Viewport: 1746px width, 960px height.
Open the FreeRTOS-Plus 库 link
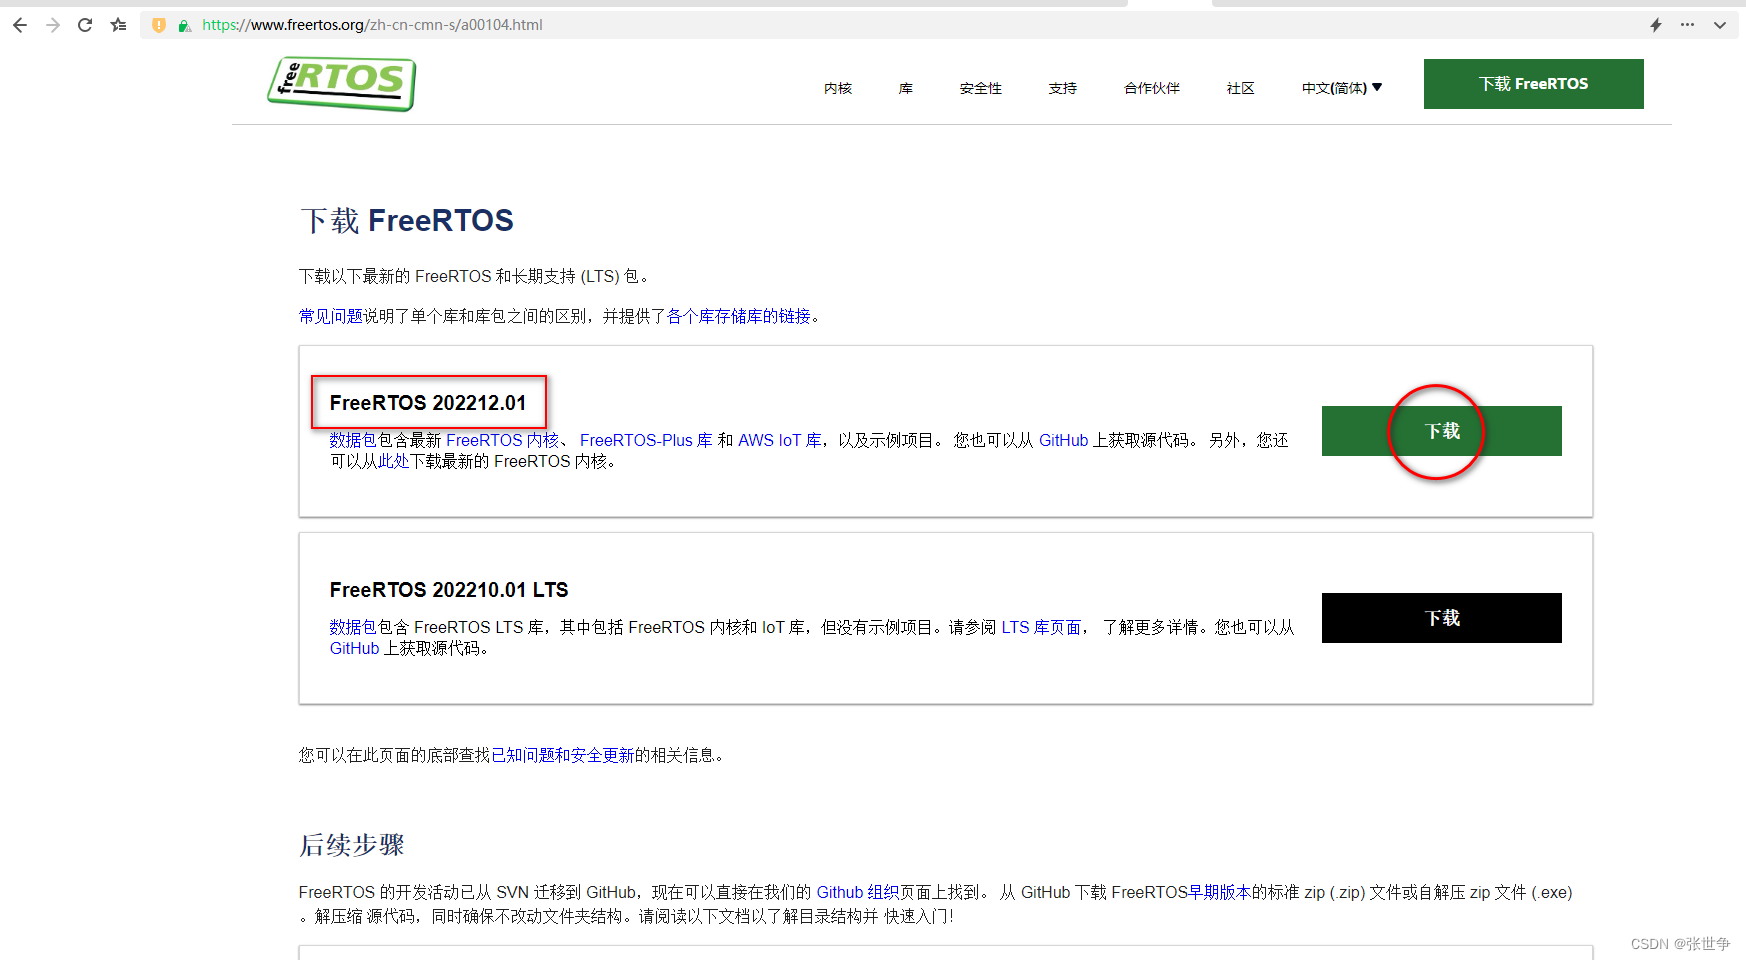[x=646, y=440]
